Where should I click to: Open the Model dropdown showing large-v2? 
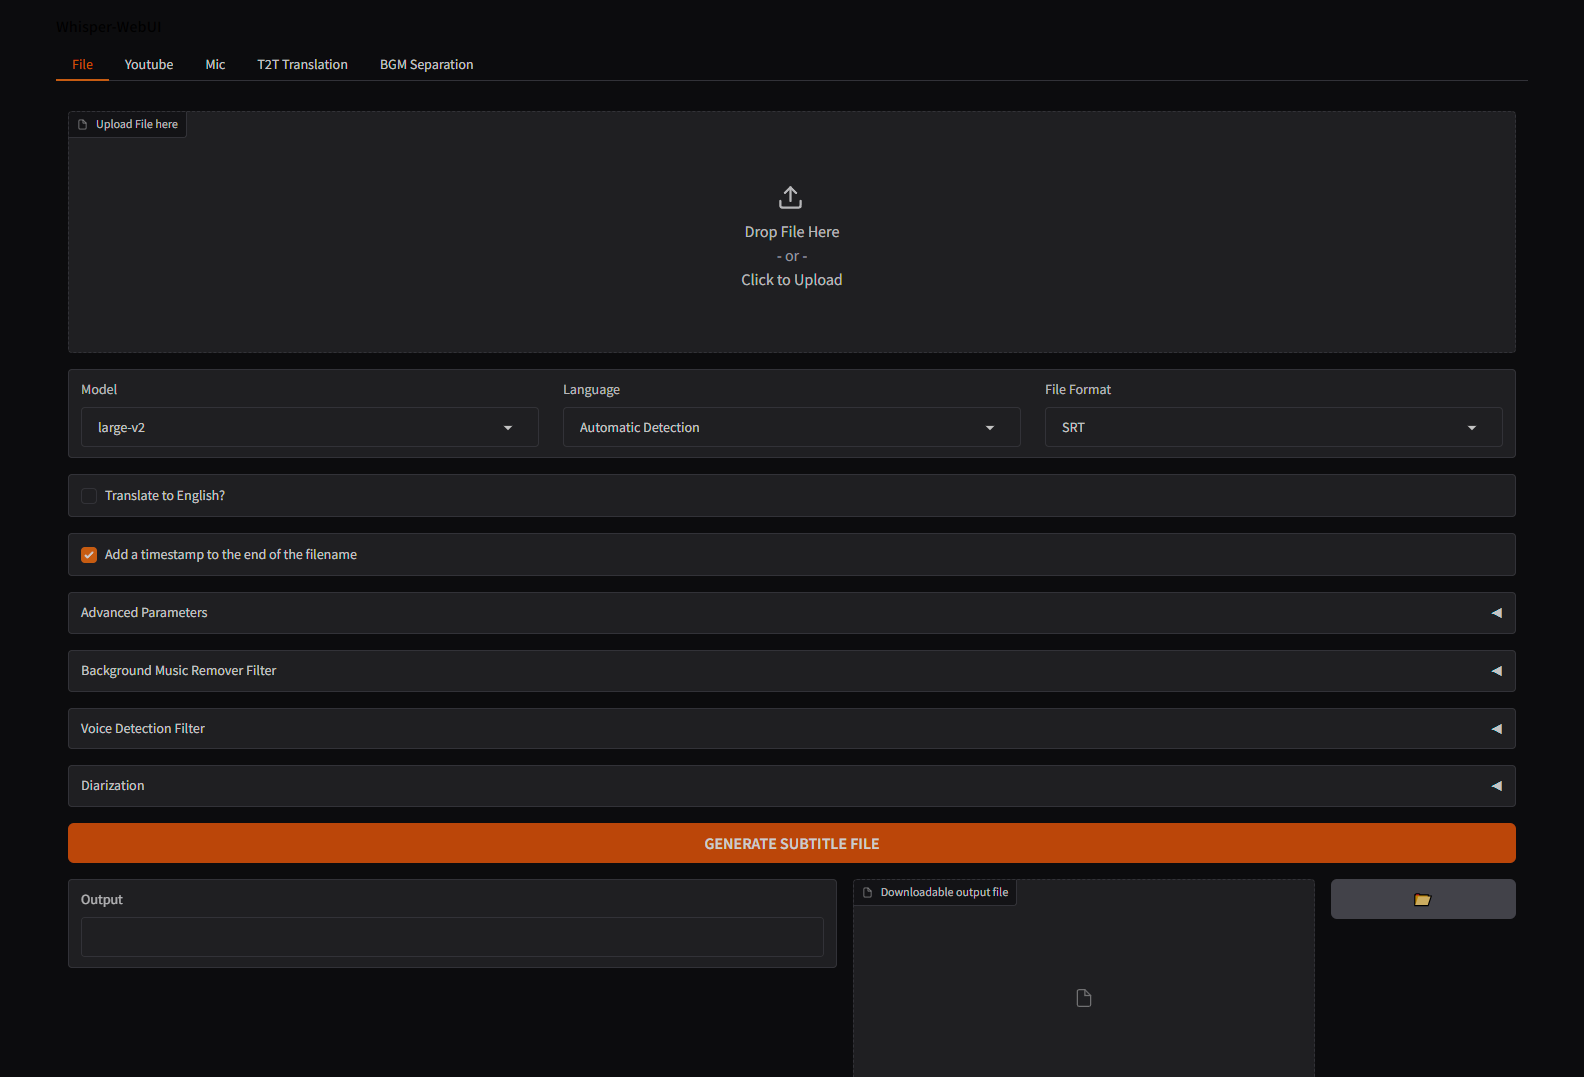click(x=310, y=427)
